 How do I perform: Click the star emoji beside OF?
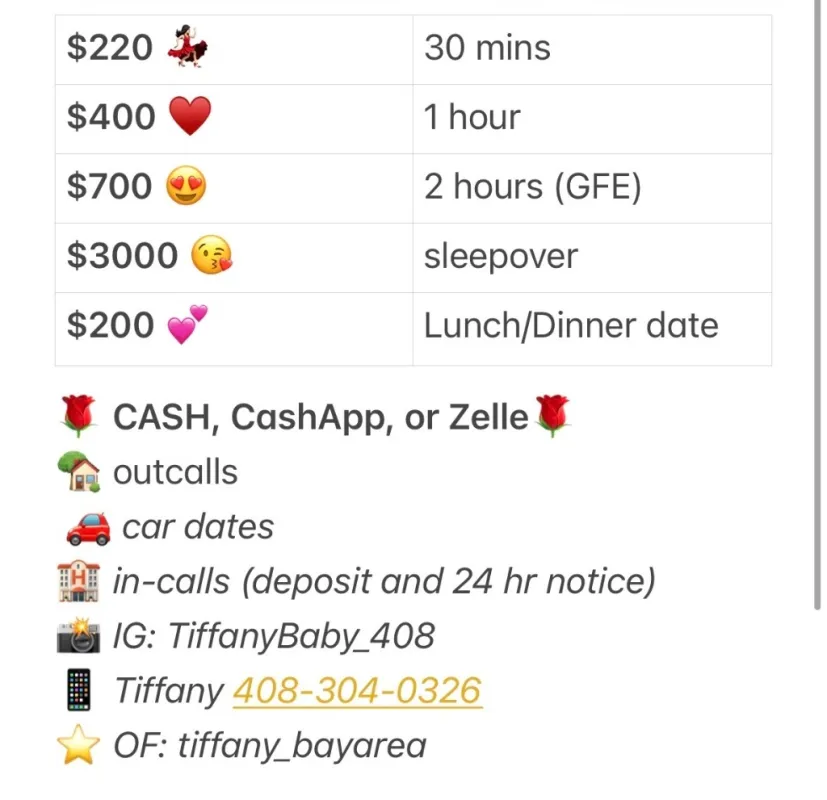pyautogui.click(x=80, y=745)
